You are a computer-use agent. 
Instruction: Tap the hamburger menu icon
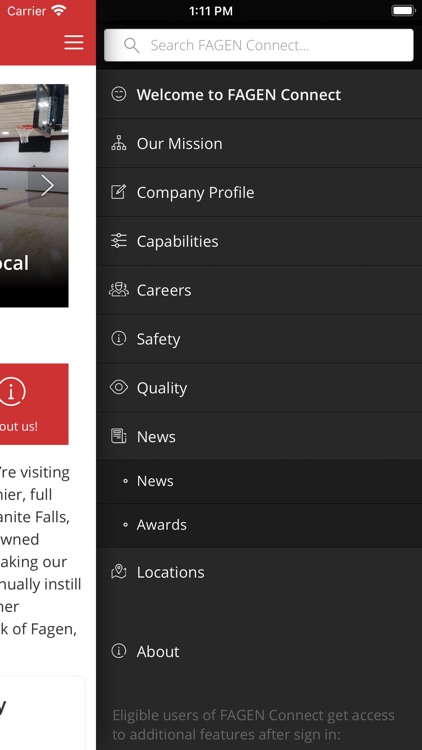74,43
